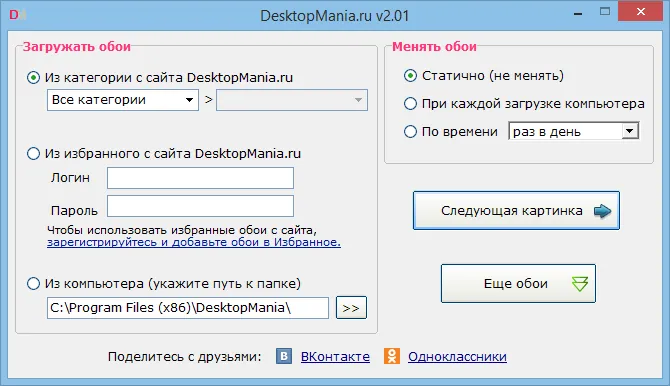Click the 'Менять обои' group heading
This screenshot has height=386, width=670.
(x=434, y=47)
